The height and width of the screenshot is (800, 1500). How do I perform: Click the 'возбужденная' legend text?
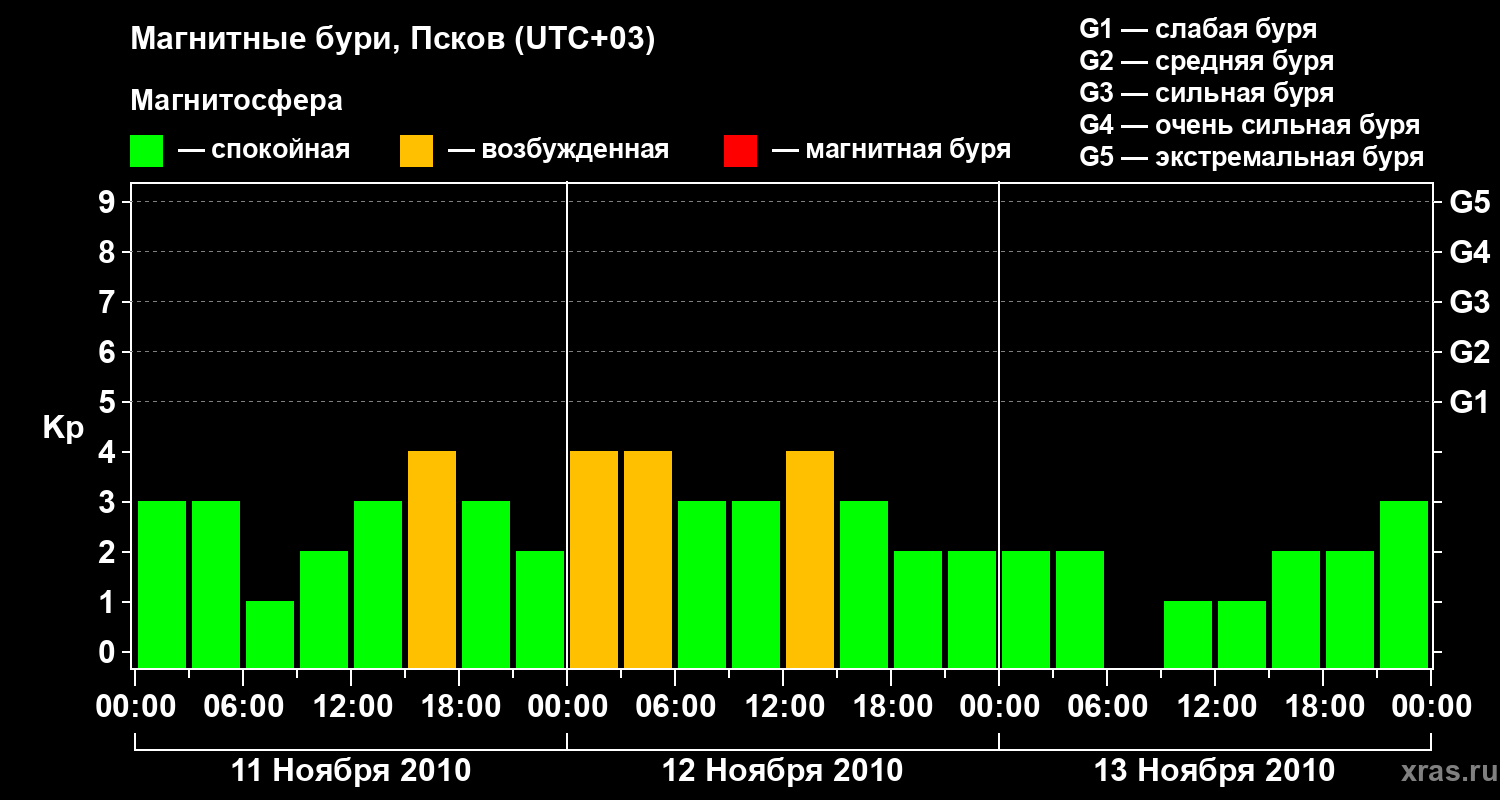tap(575, 151)
